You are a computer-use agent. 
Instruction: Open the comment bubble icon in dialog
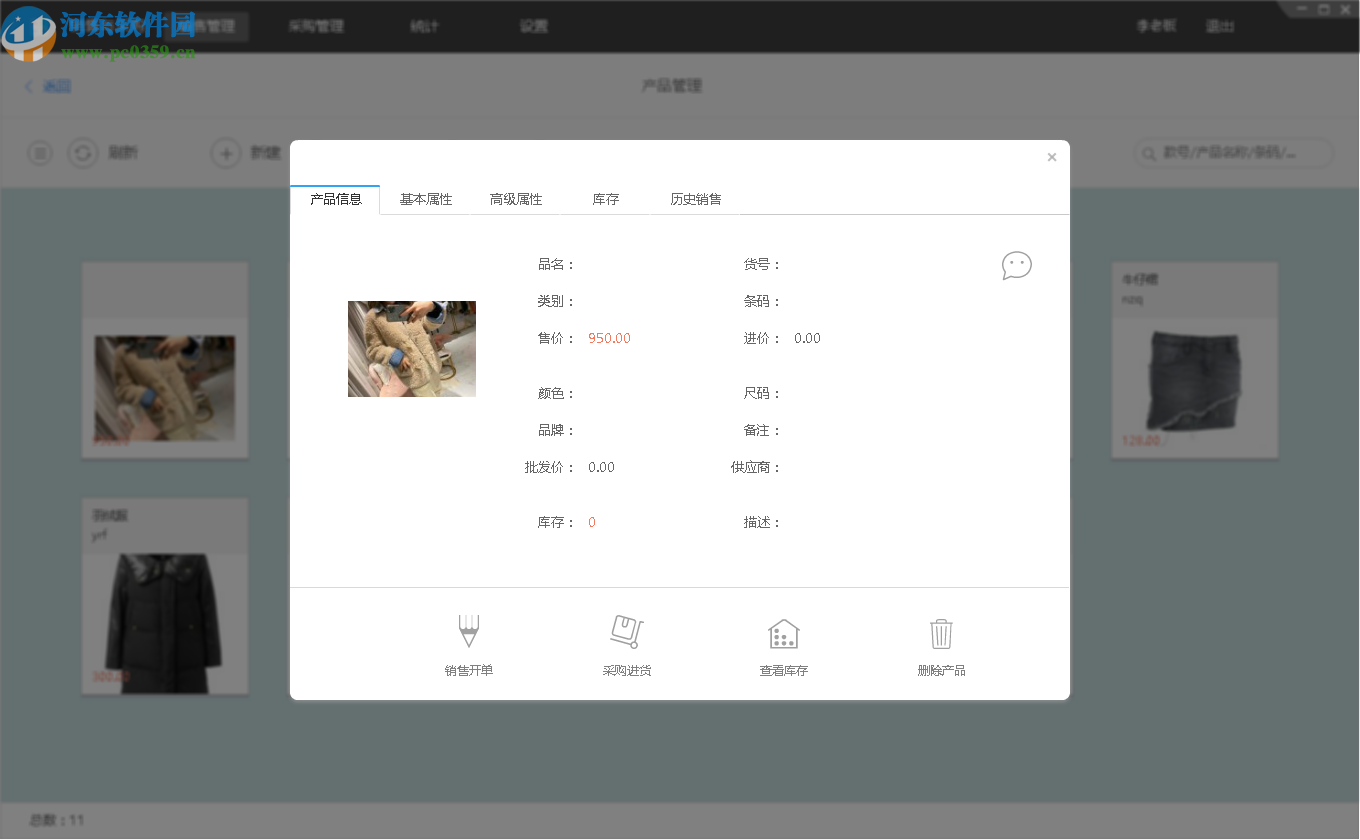[x=1016, y=264]
